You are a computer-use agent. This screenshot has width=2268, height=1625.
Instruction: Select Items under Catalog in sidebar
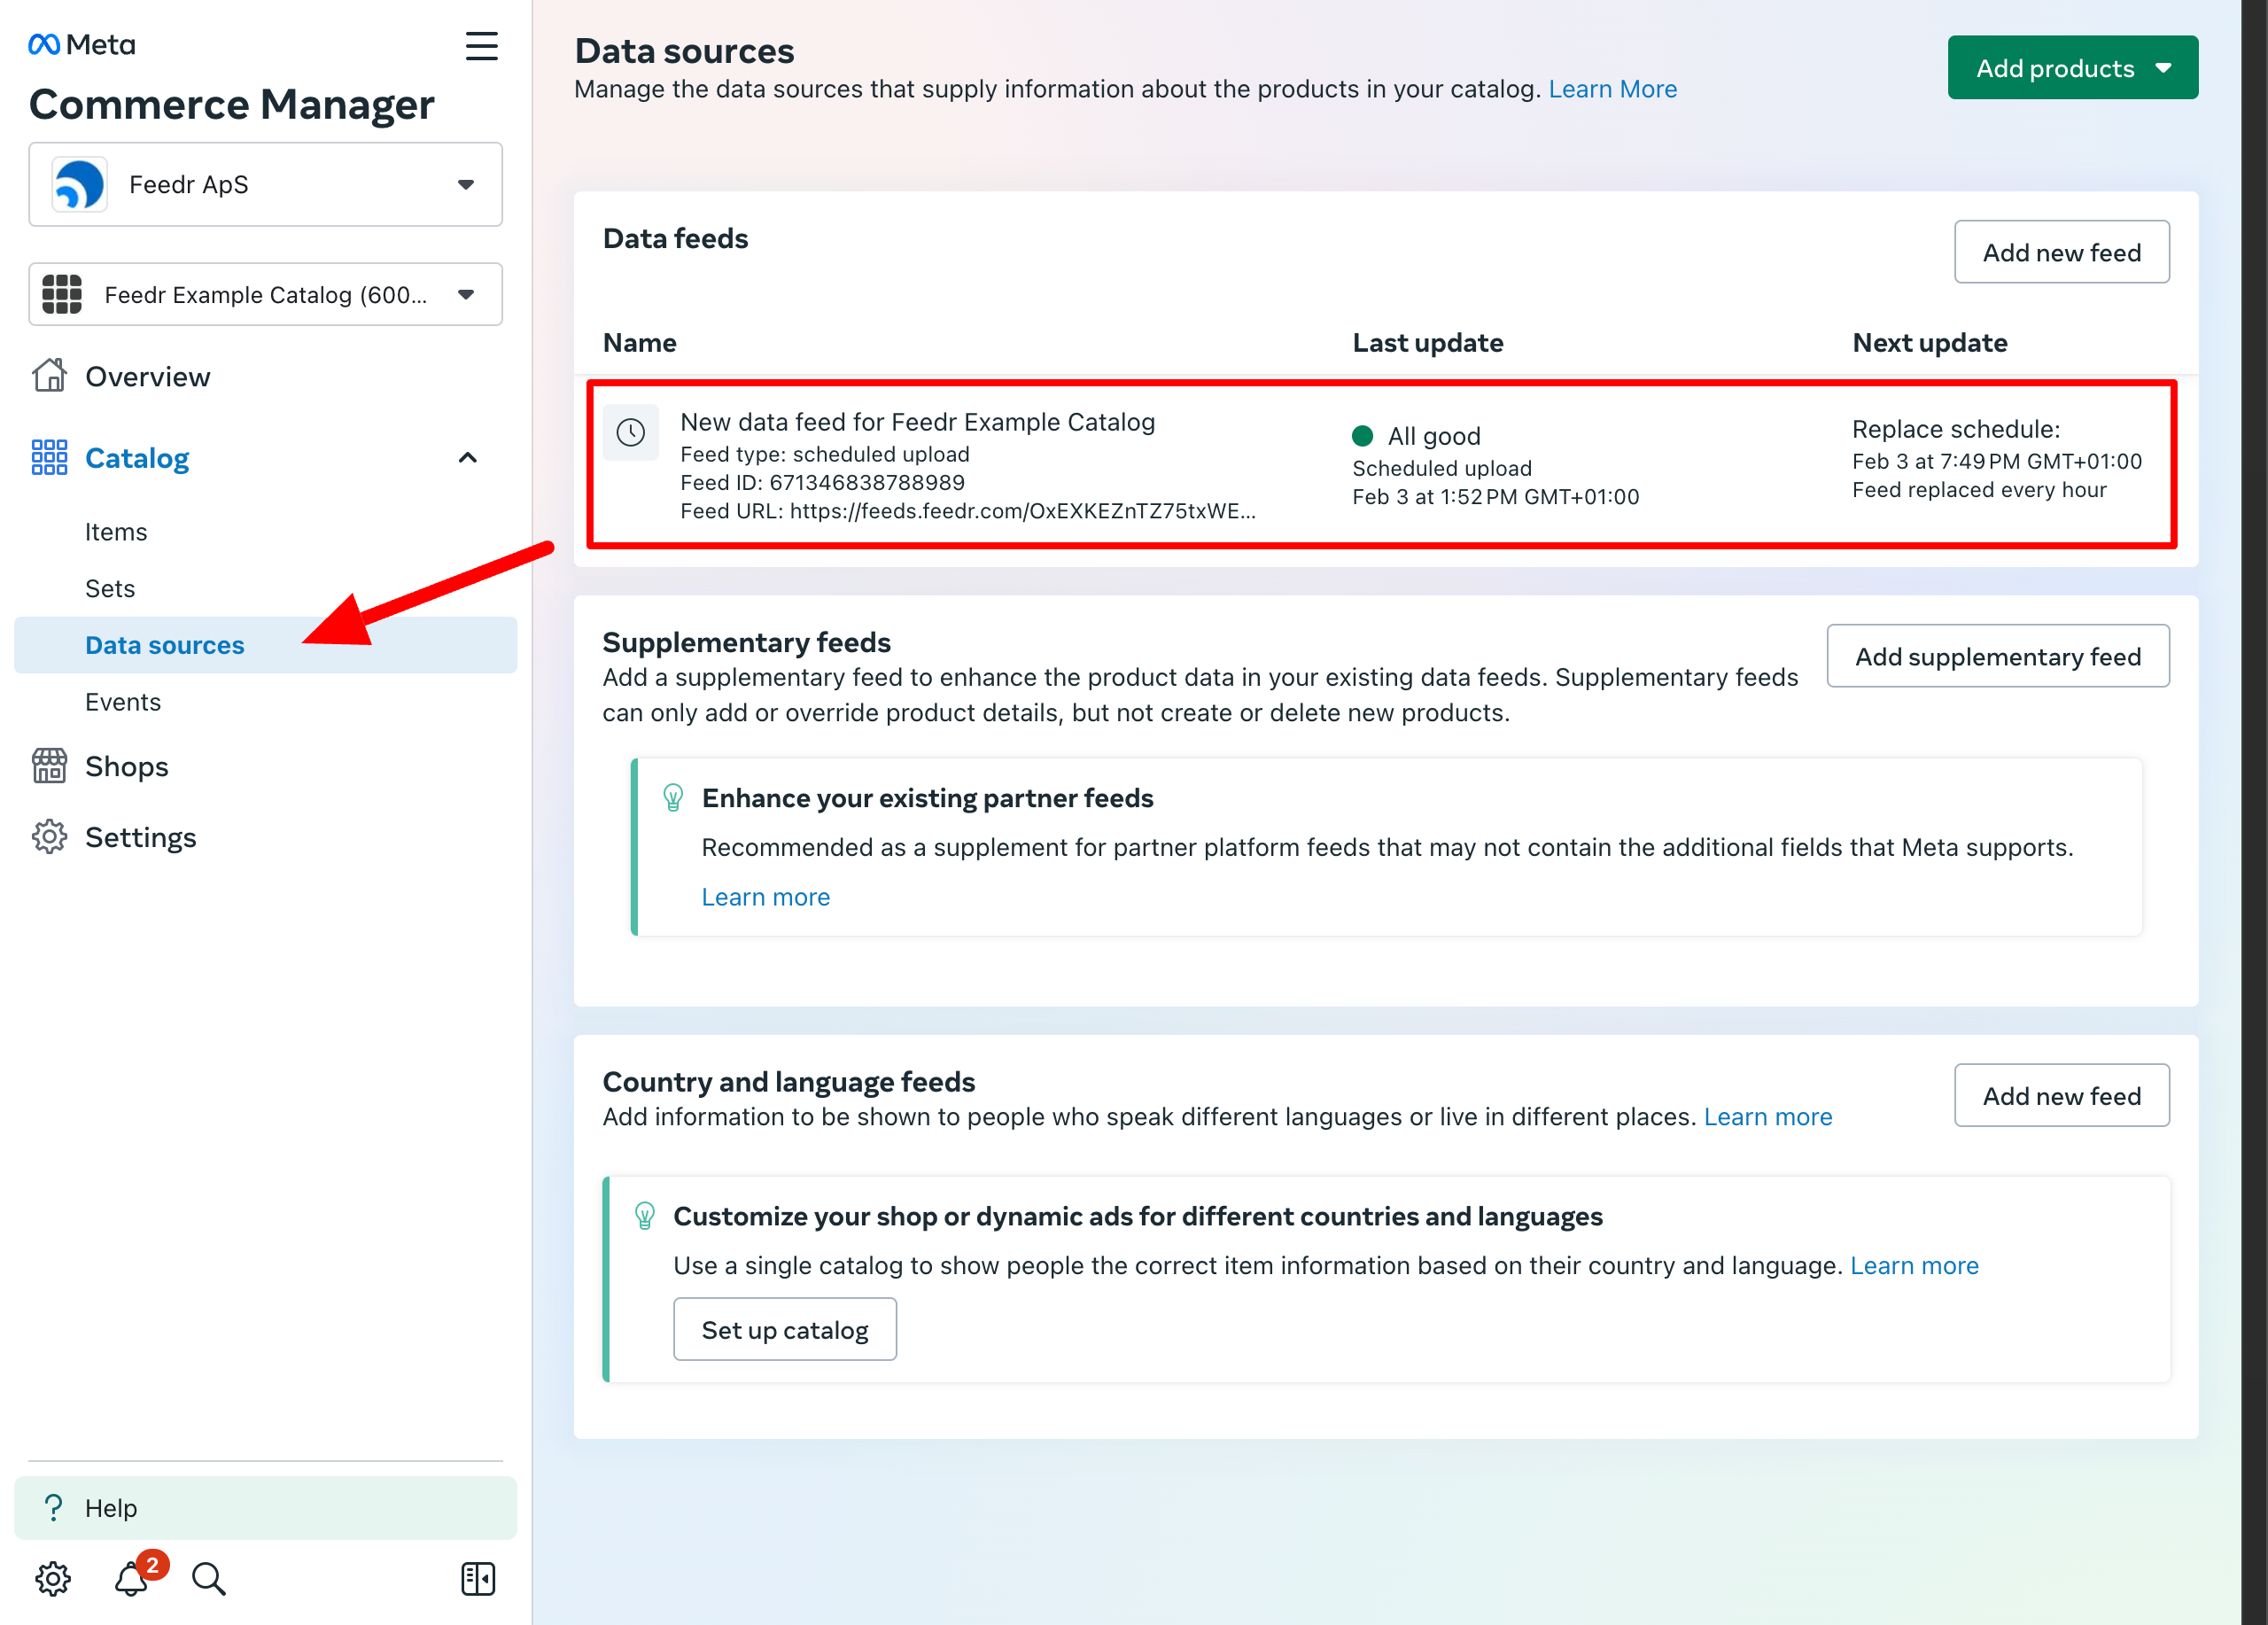coord(114,531)
